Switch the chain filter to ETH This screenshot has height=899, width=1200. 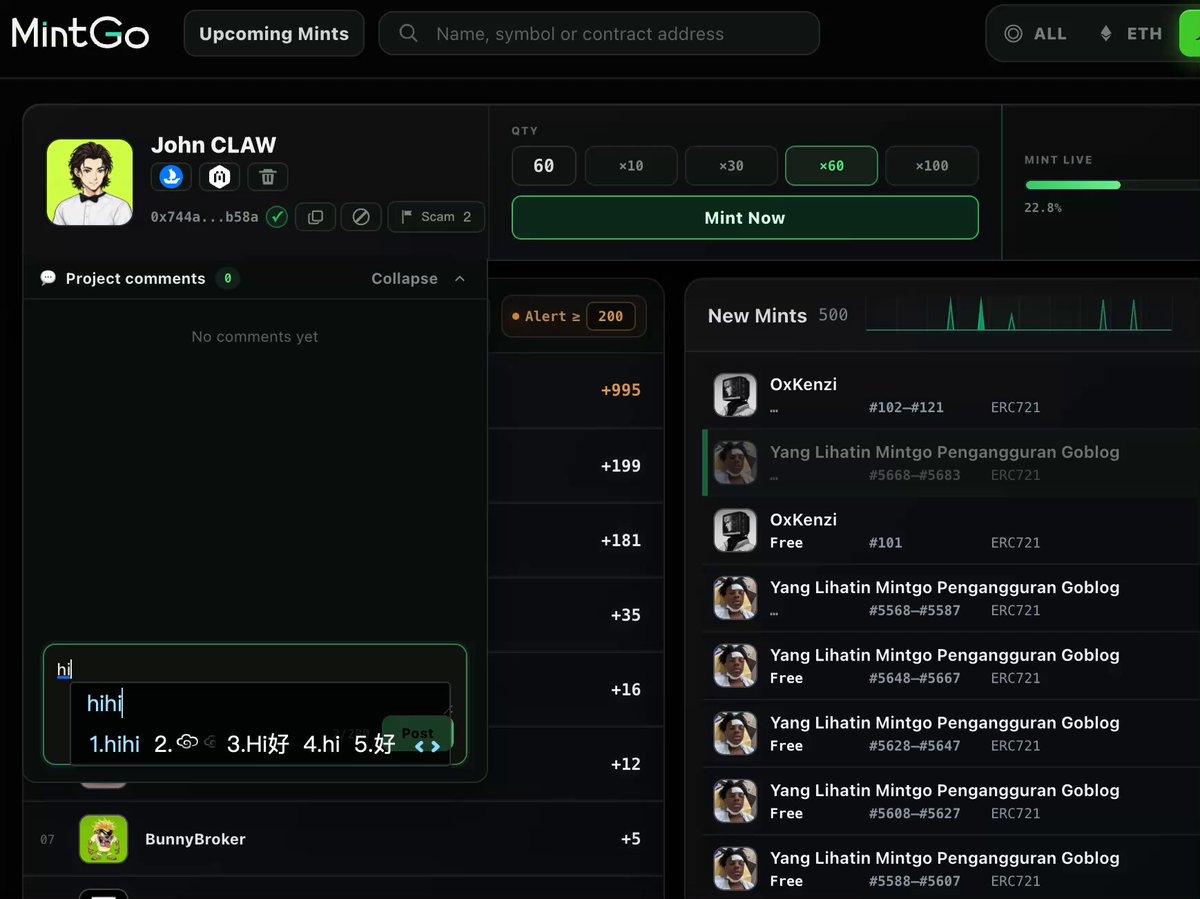click(x=1131, y=33)
